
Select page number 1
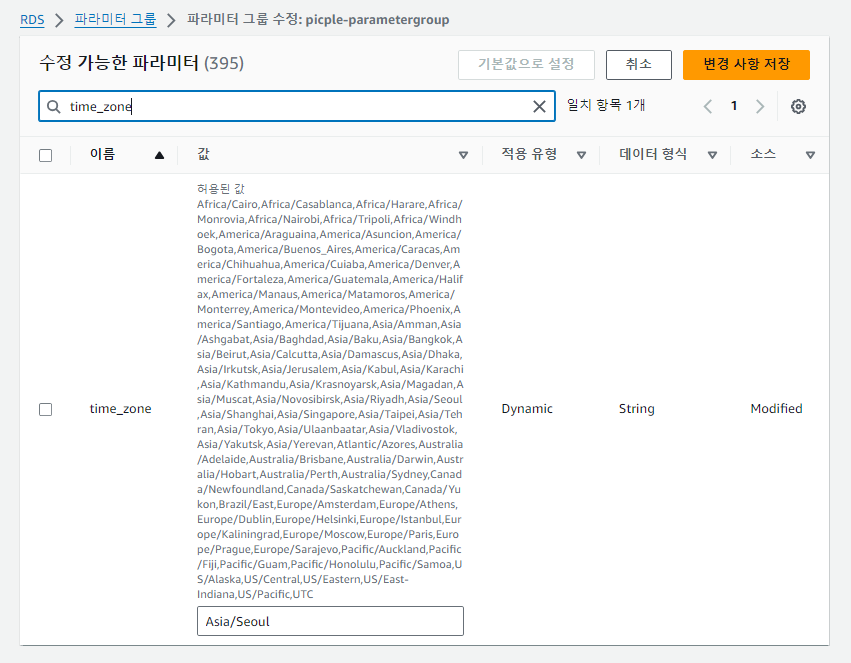734,107
